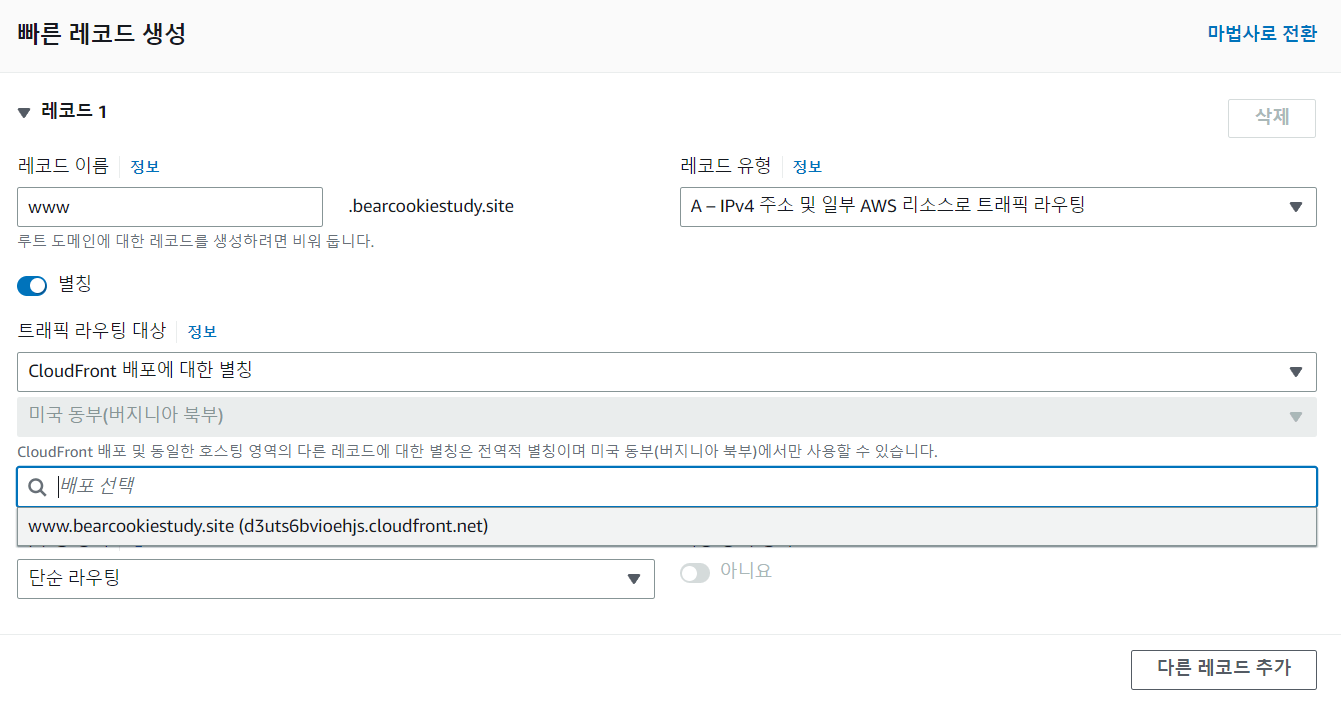The height and width of the screenshot is (701, 1341).
Task: Focus the 배포 선택 search input
Action: [680, 487]
